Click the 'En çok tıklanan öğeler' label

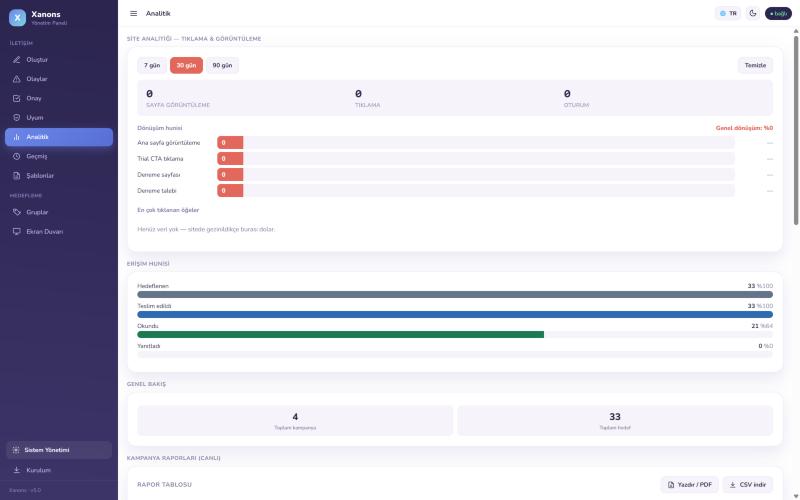(x=168, y=210)
